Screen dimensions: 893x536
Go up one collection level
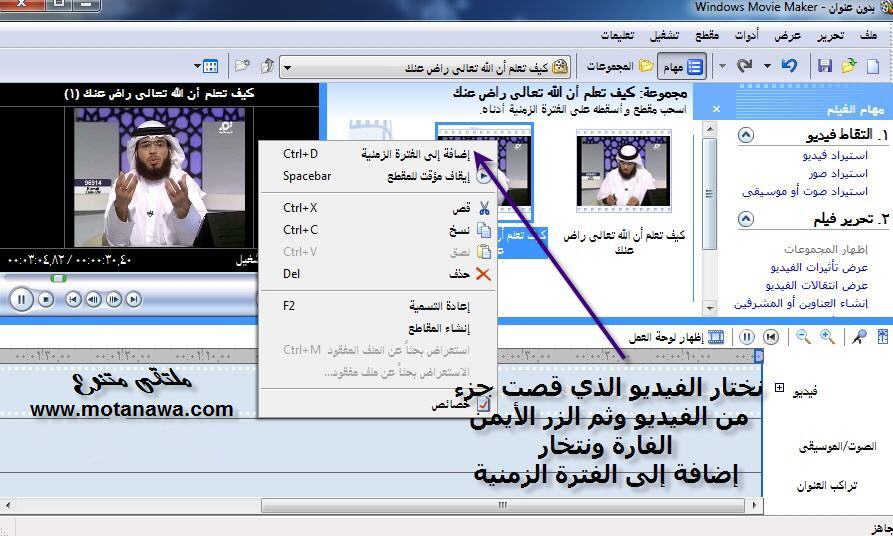click(267, 66)
